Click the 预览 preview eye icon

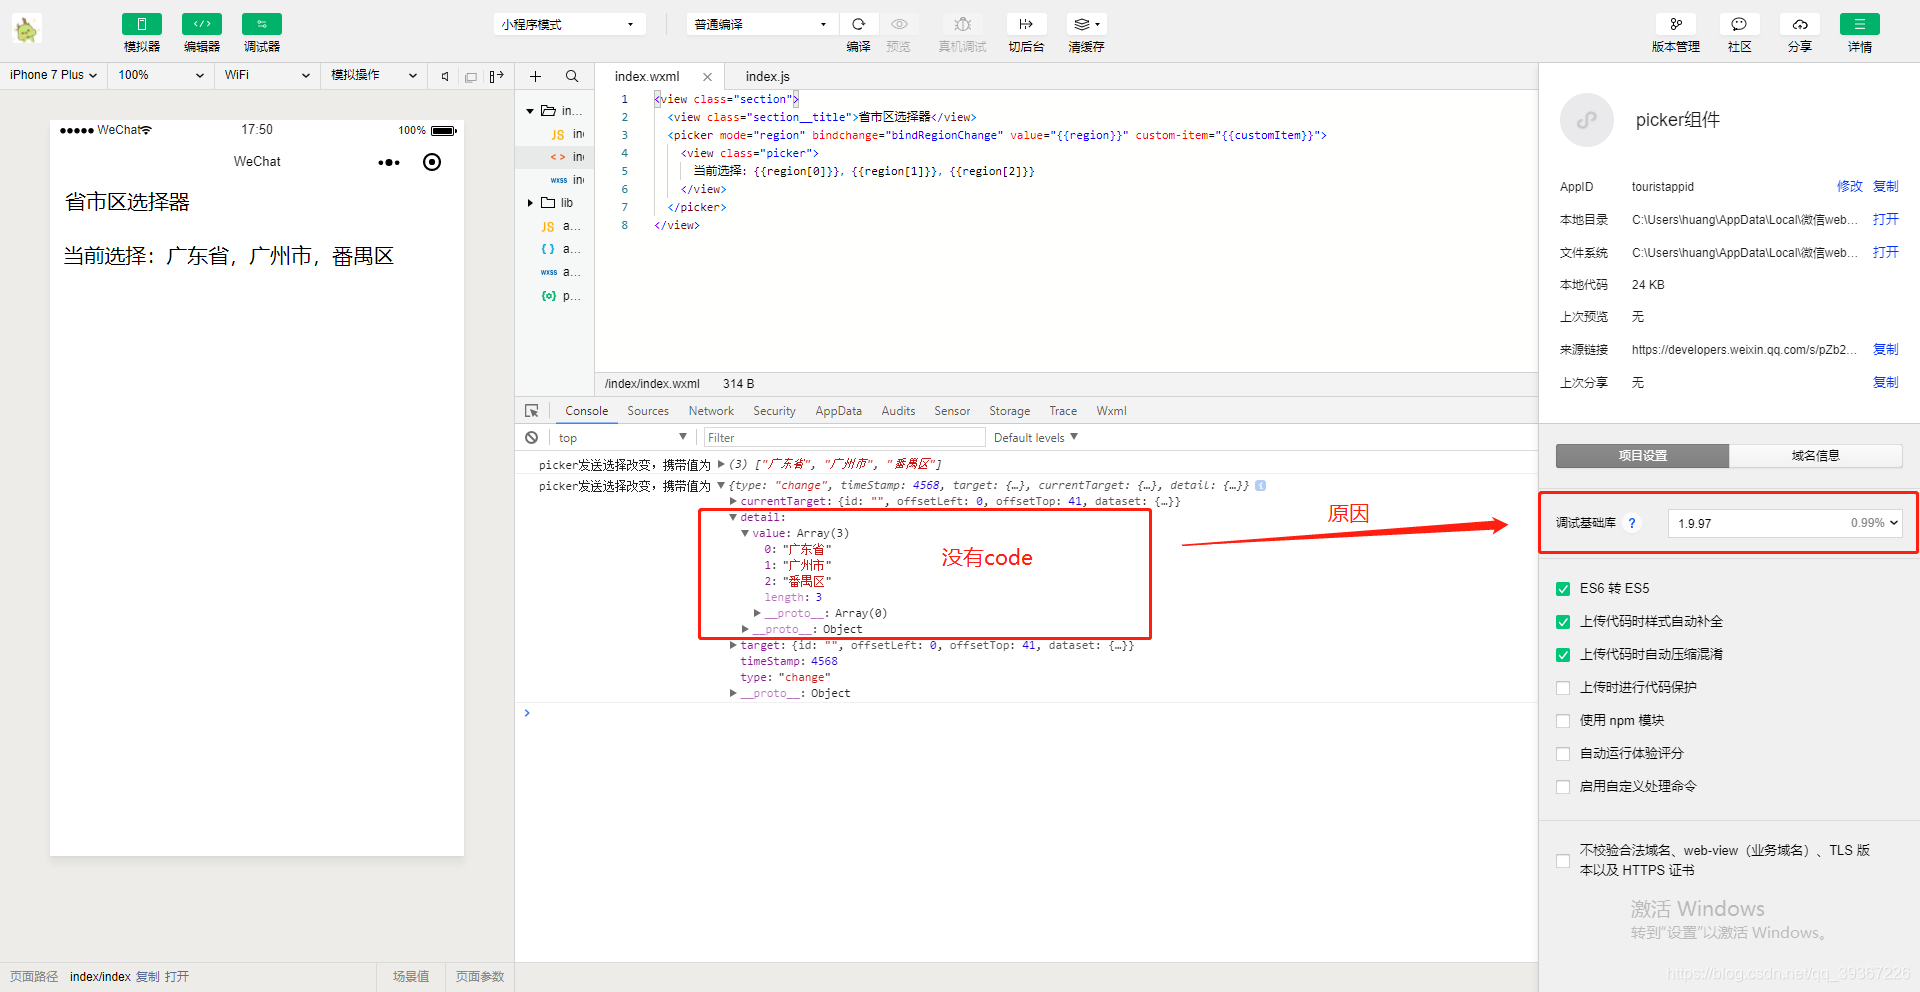pyautogui.click(x=899, y=24)
